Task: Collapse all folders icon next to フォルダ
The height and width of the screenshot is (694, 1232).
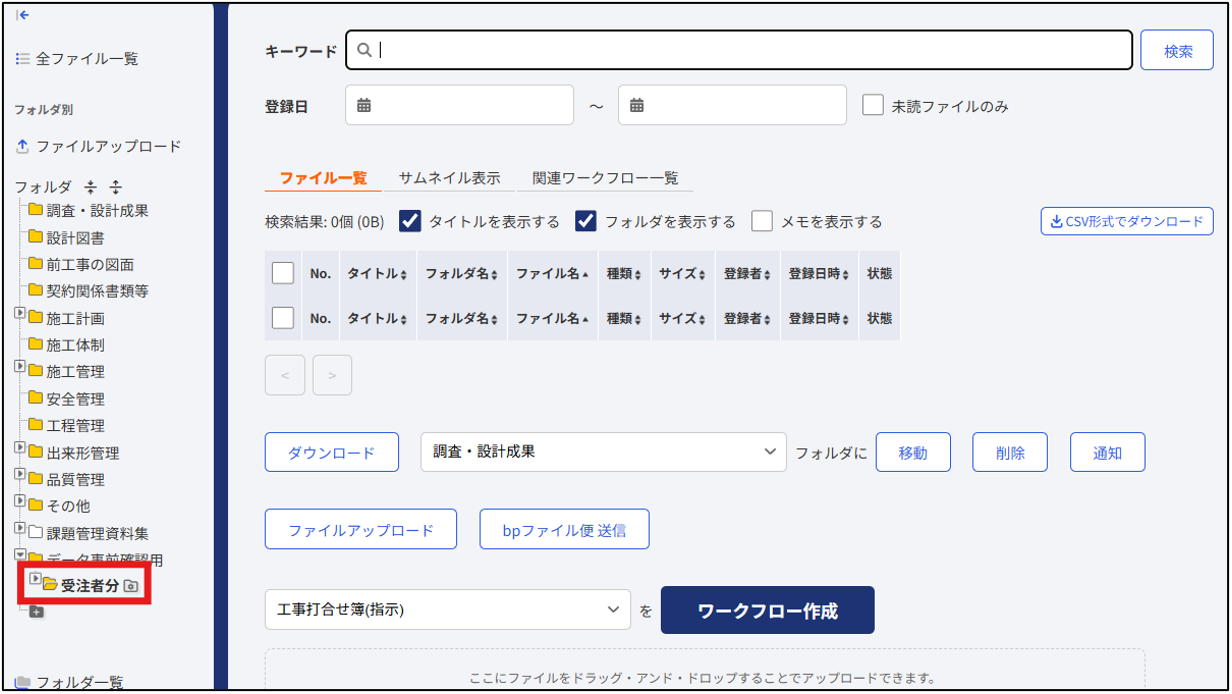Action: coord(92,187)
